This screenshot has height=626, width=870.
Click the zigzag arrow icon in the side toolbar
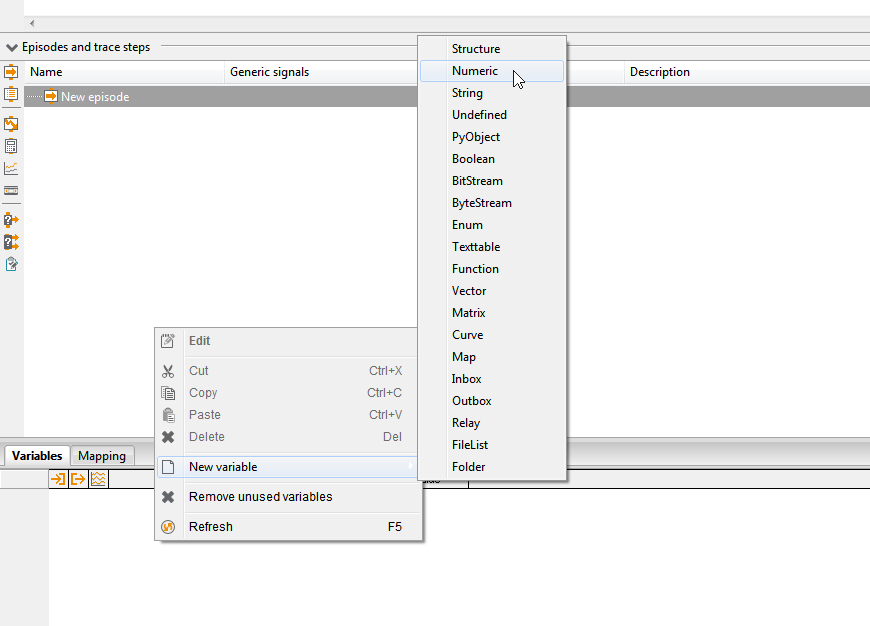coord(11,124)
